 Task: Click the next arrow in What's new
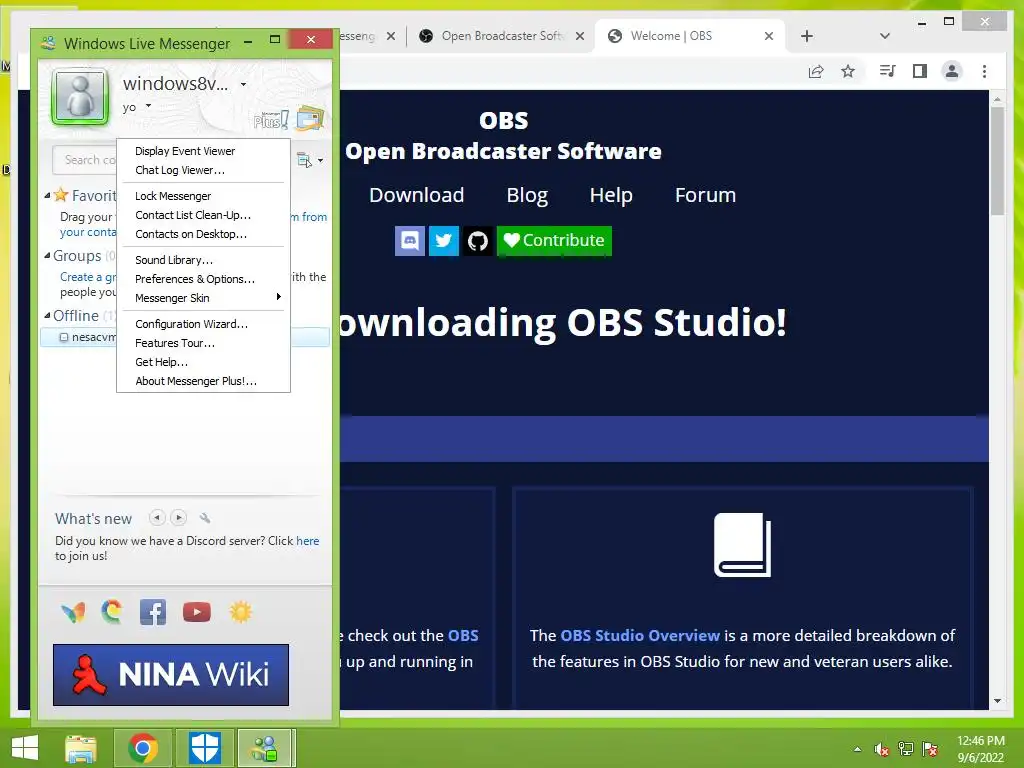178,518
